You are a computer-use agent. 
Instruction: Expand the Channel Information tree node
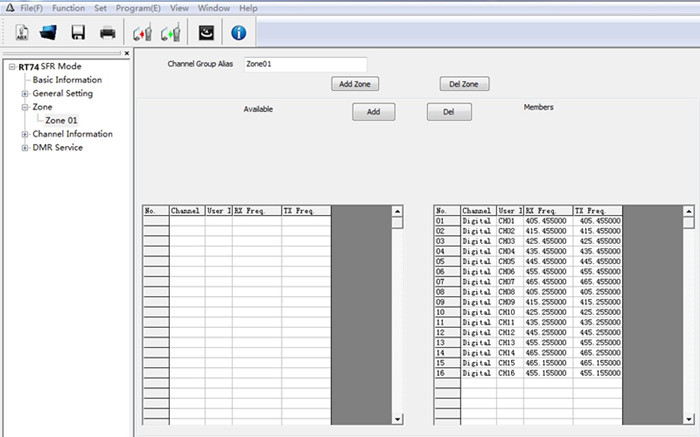[x=25, y=134]
